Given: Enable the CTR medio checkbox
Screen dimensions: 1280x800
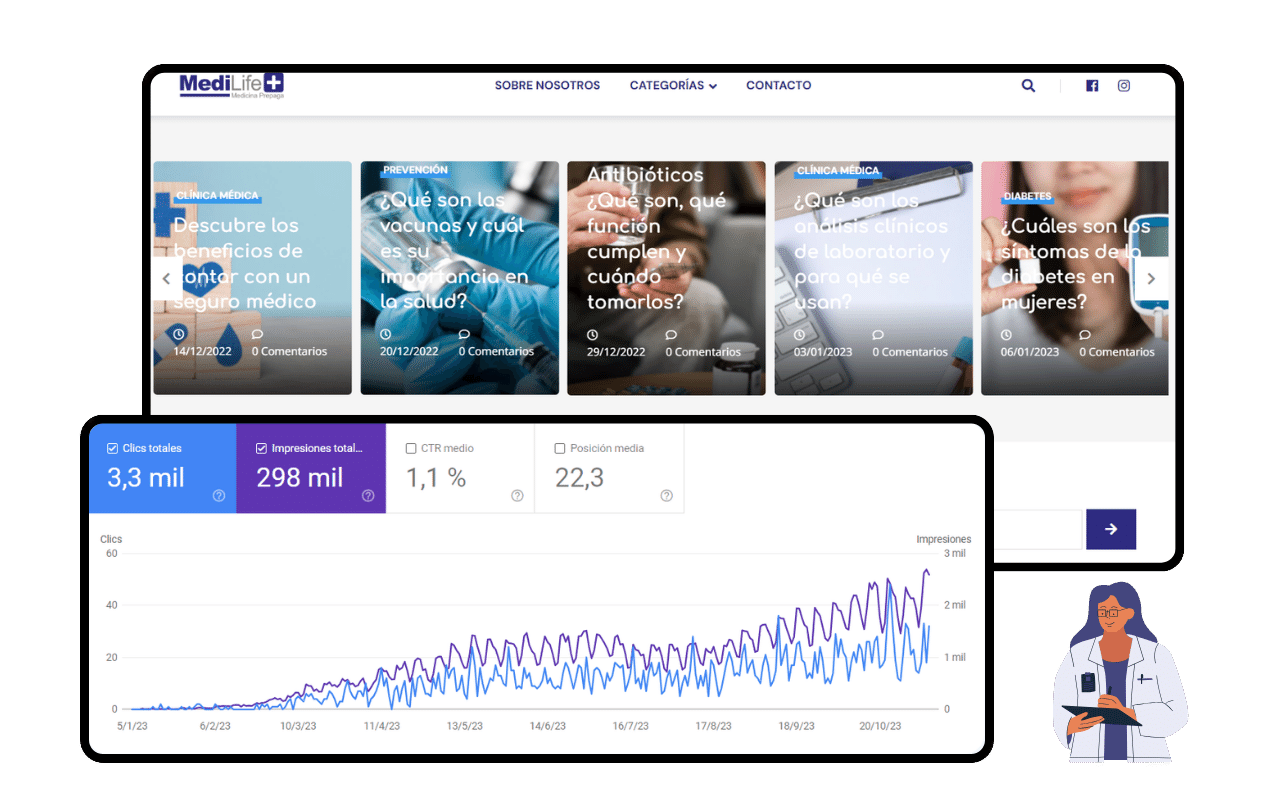Looking at the screenshot, I should pos(411,449).
